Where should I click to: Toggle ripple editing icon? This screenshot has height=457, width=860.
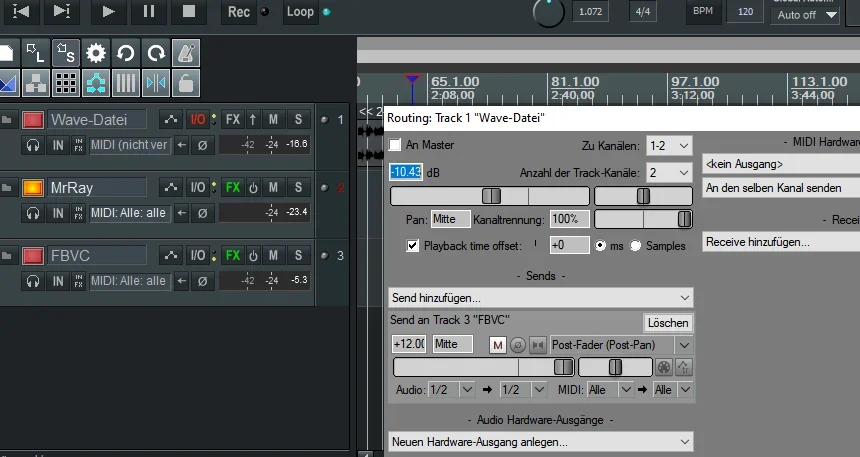(95, 83)
